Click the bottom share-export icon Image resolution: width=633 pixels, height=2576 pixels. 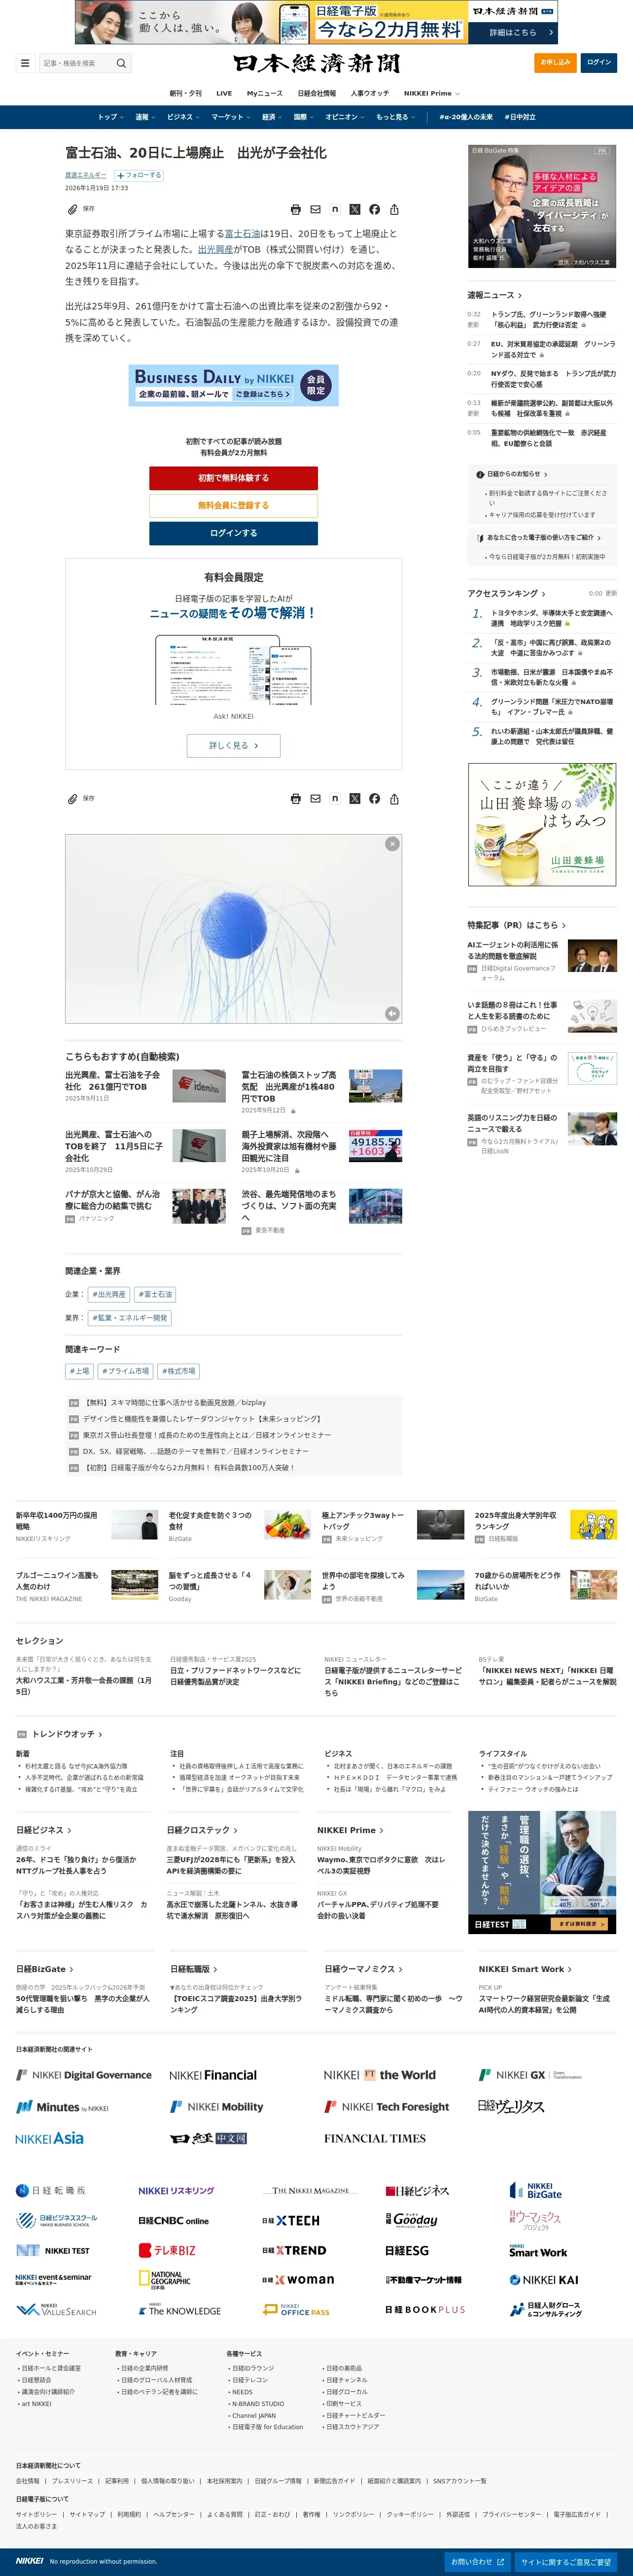click(x=394, y=799)
